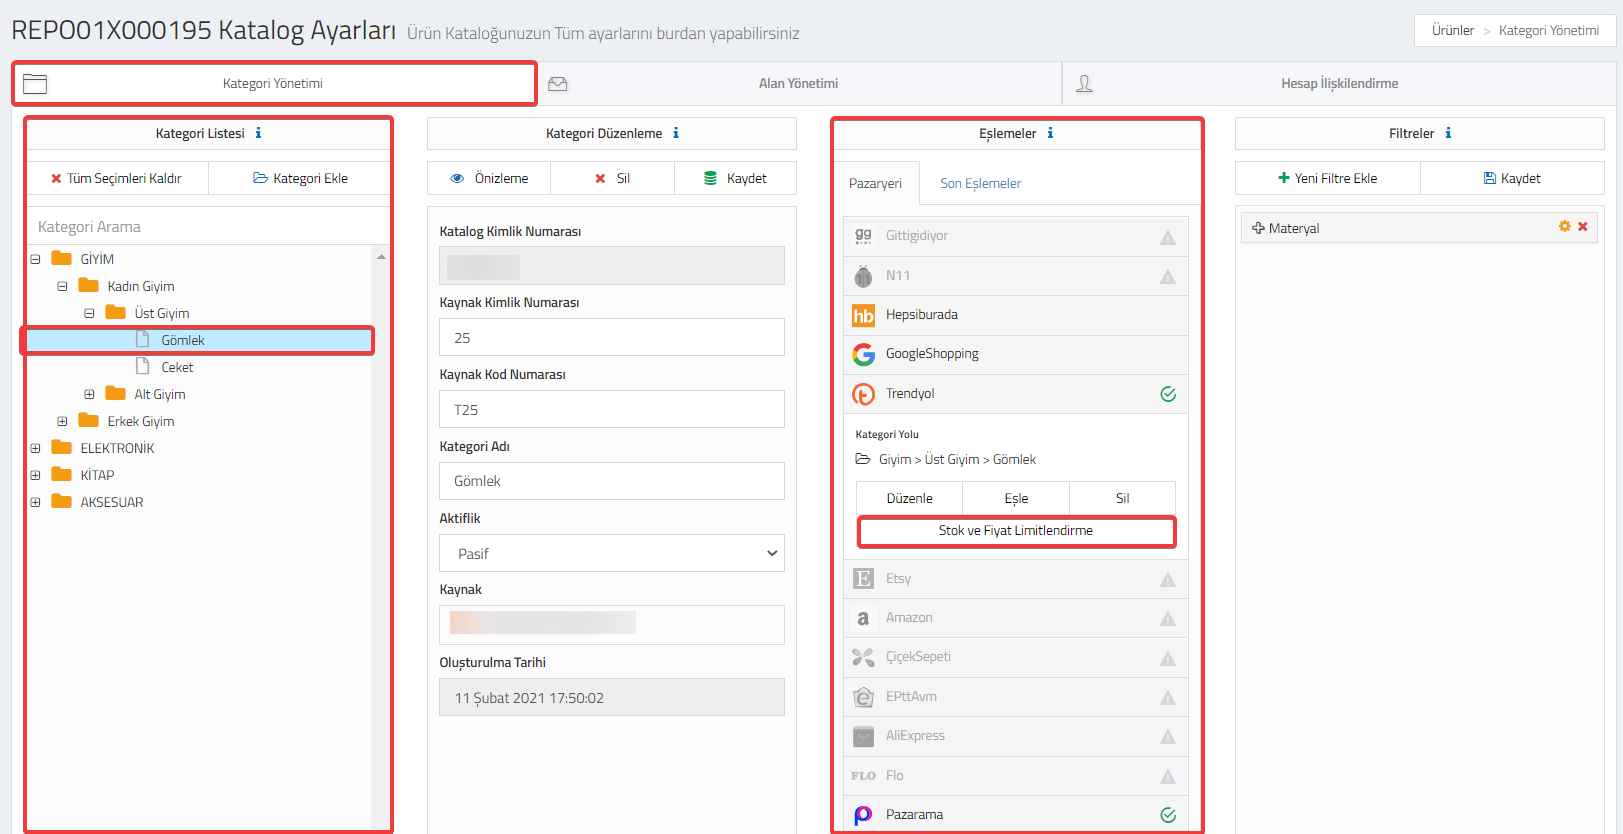Switch to Alan Yönetimi tab

click(799, 83)
